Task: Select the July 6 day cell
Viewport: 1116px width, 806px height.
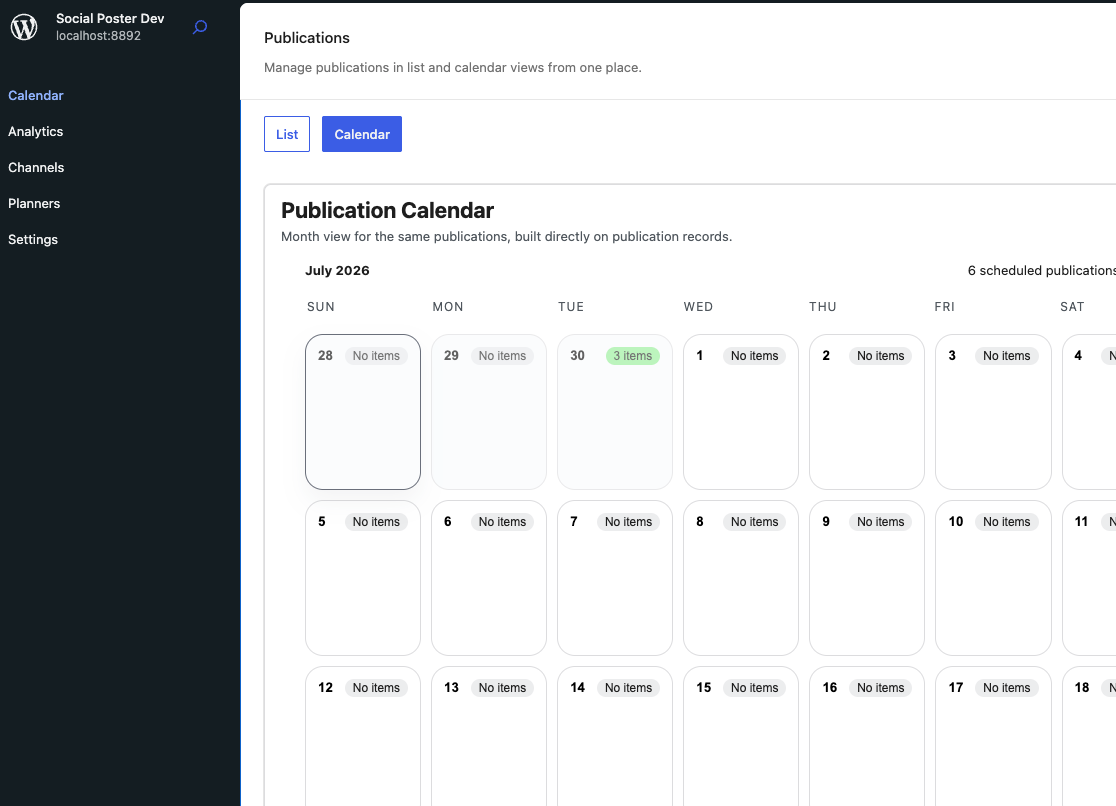Action: (489, 577)
